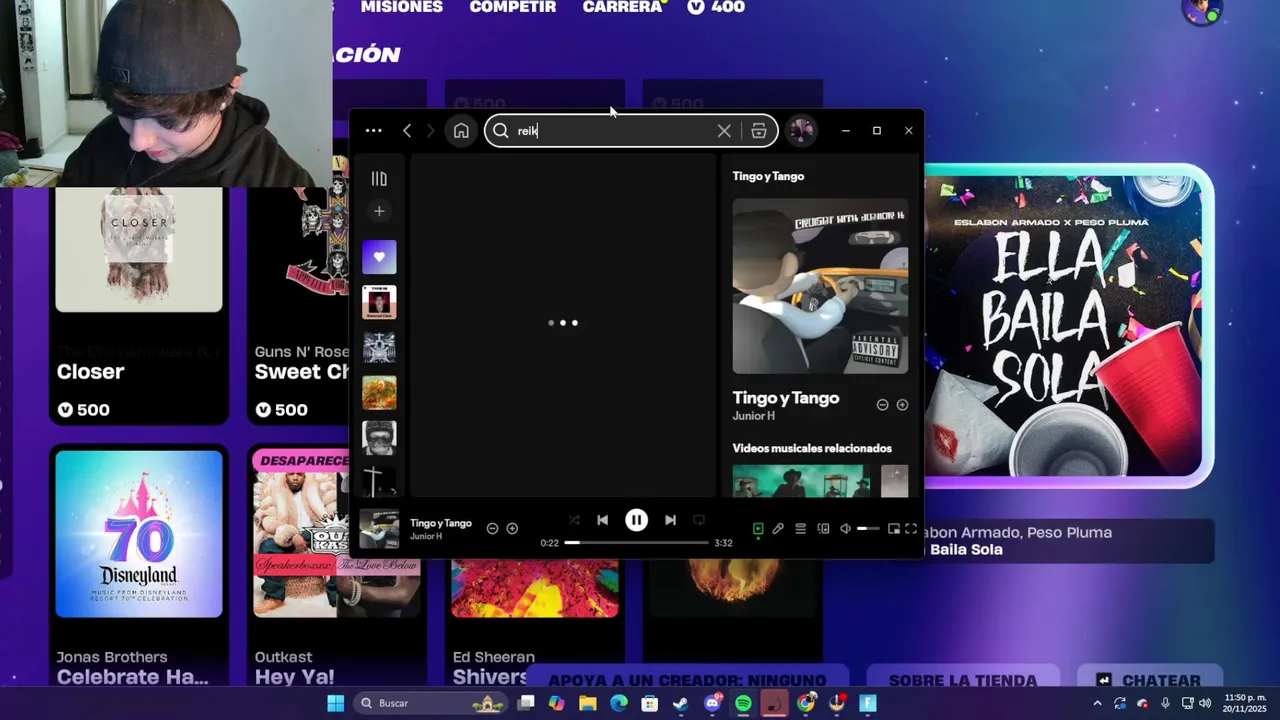Open the playlist with the orange food cover

coord(379,392)
